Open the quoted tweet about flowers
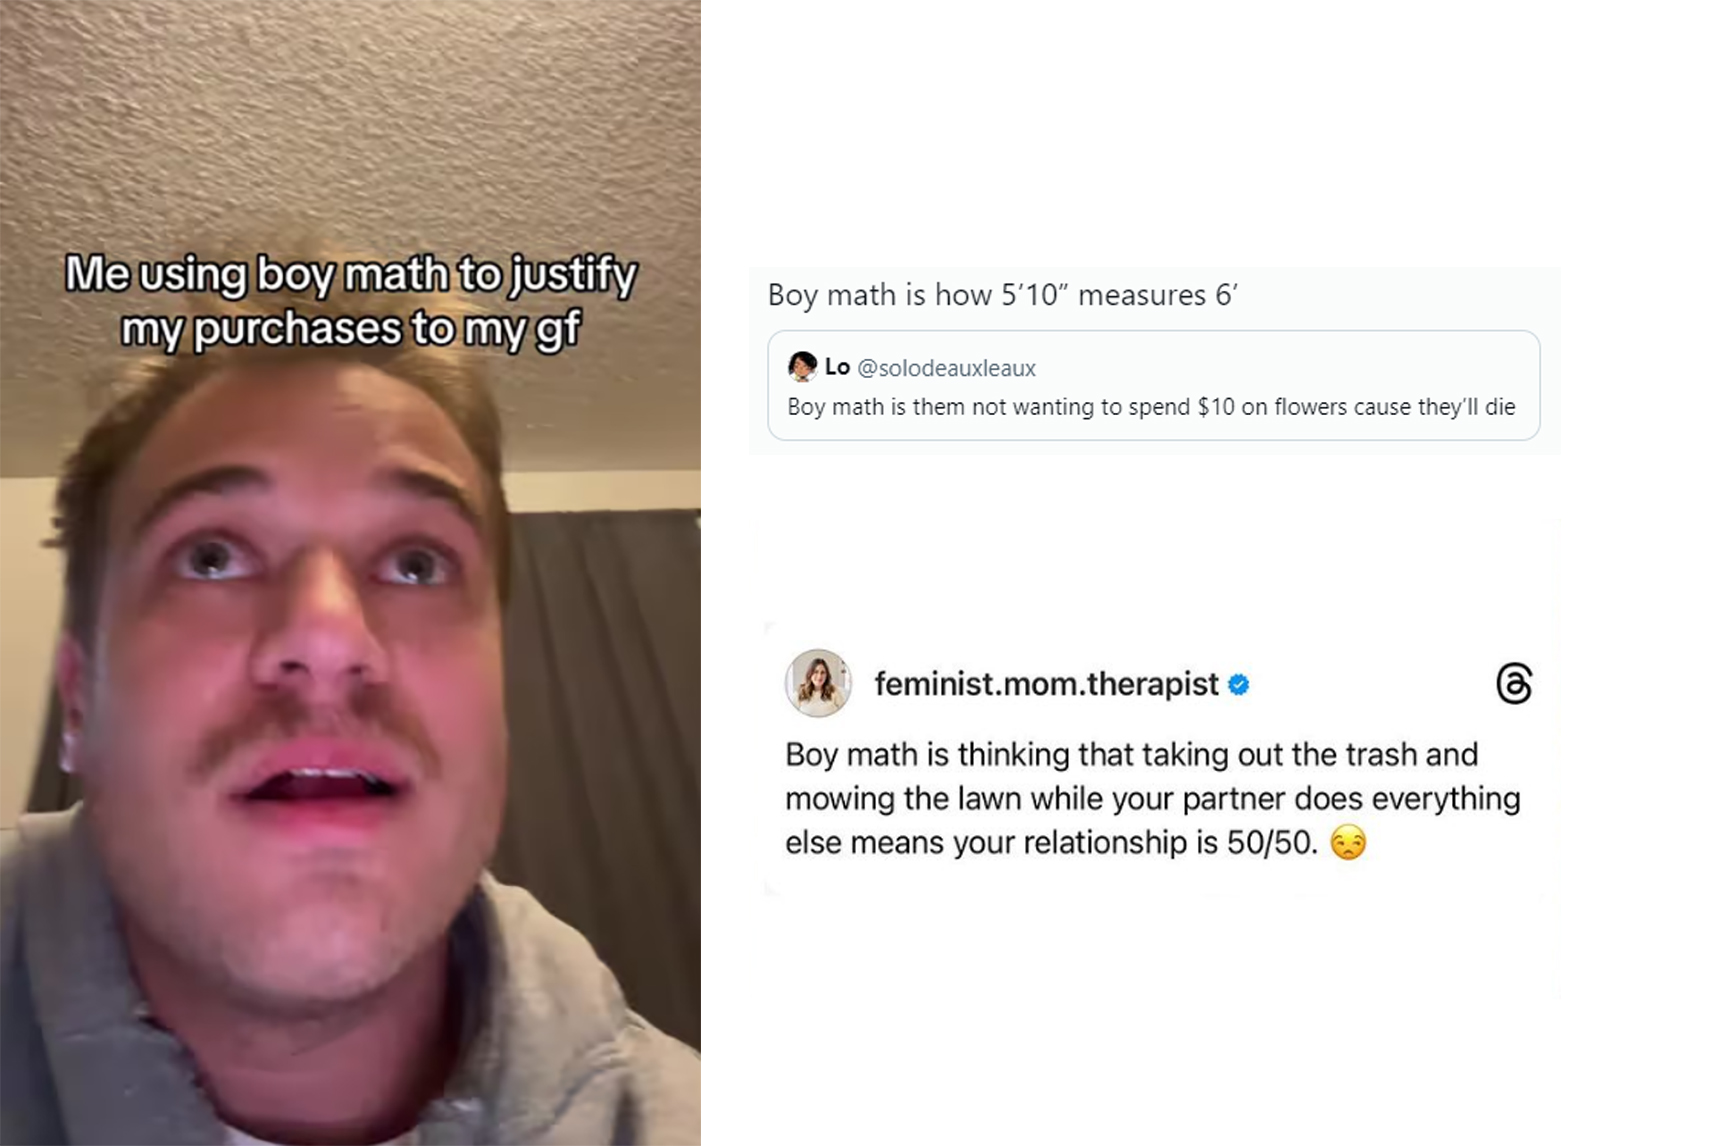This screenshot has width=1720, height=1146. 1153,385
